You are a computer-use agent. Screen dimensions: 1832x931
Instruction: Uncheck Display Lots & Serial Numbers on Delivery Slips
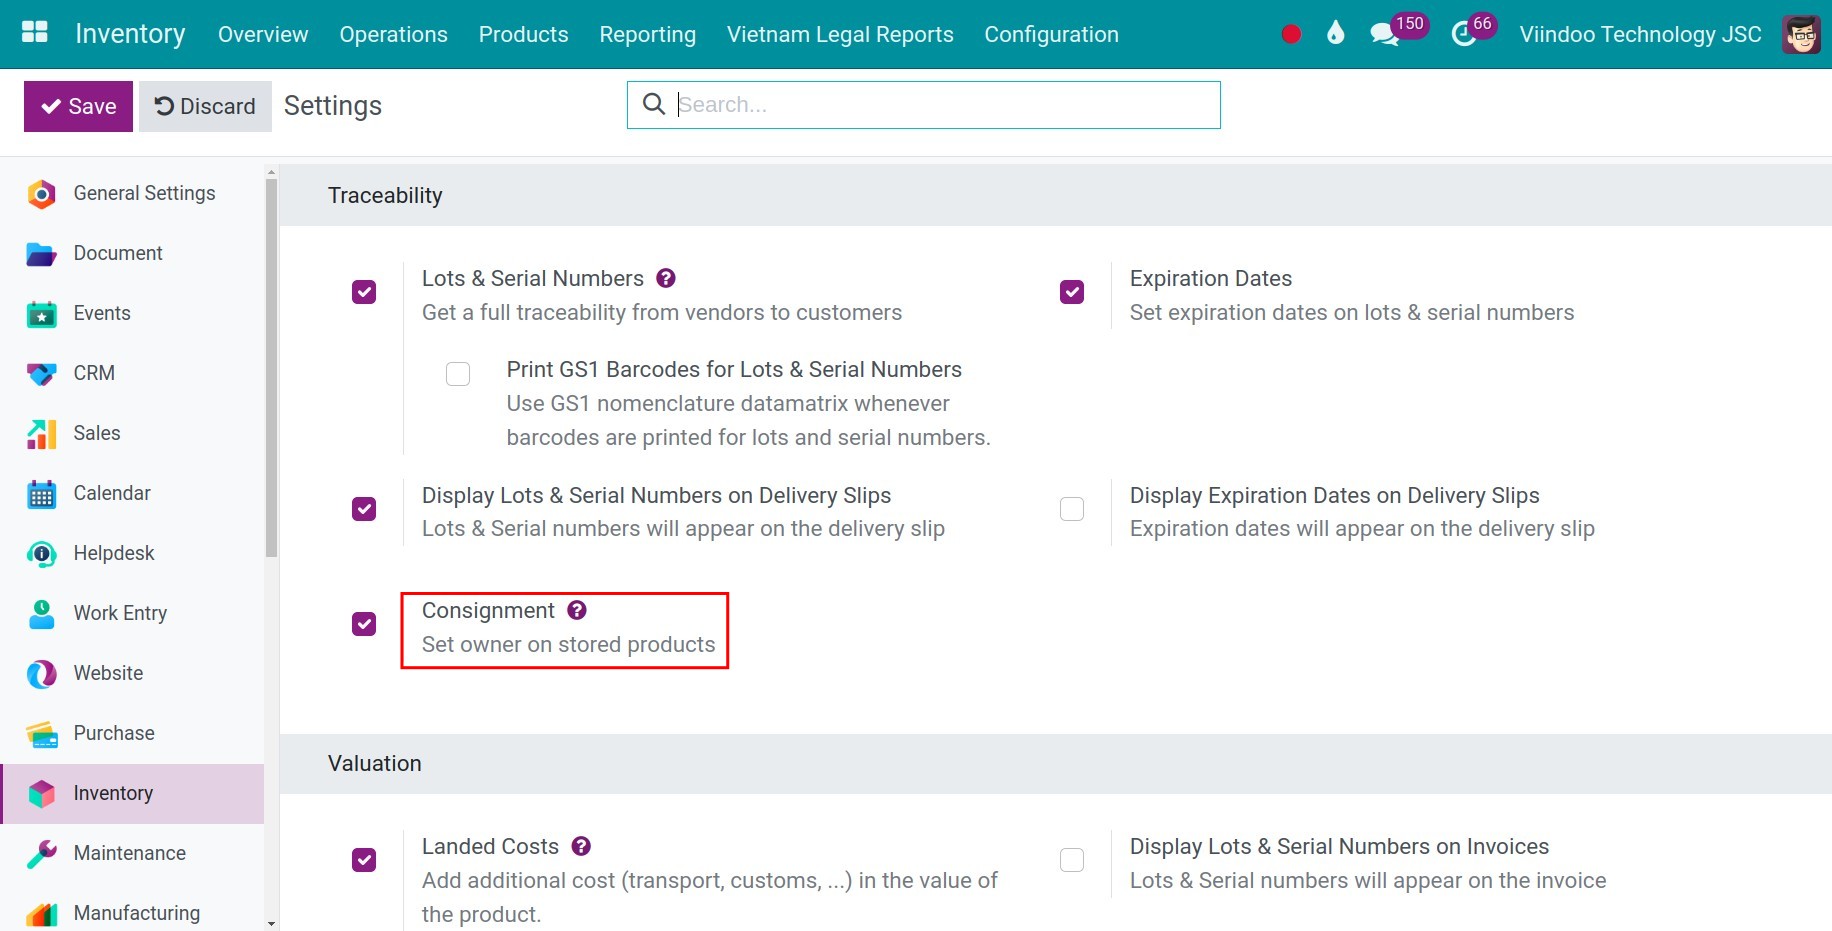point(364,509)
